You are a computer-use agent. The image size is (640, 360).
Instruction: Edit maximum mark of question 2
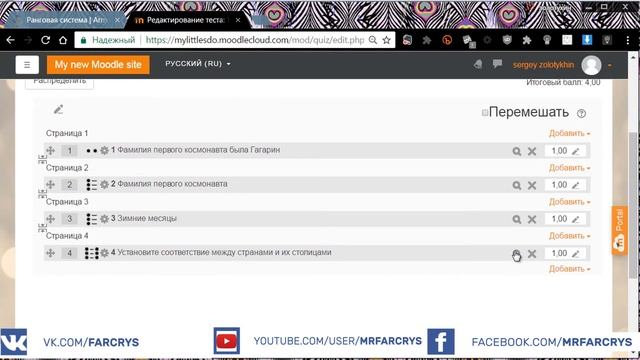(576, 185)
